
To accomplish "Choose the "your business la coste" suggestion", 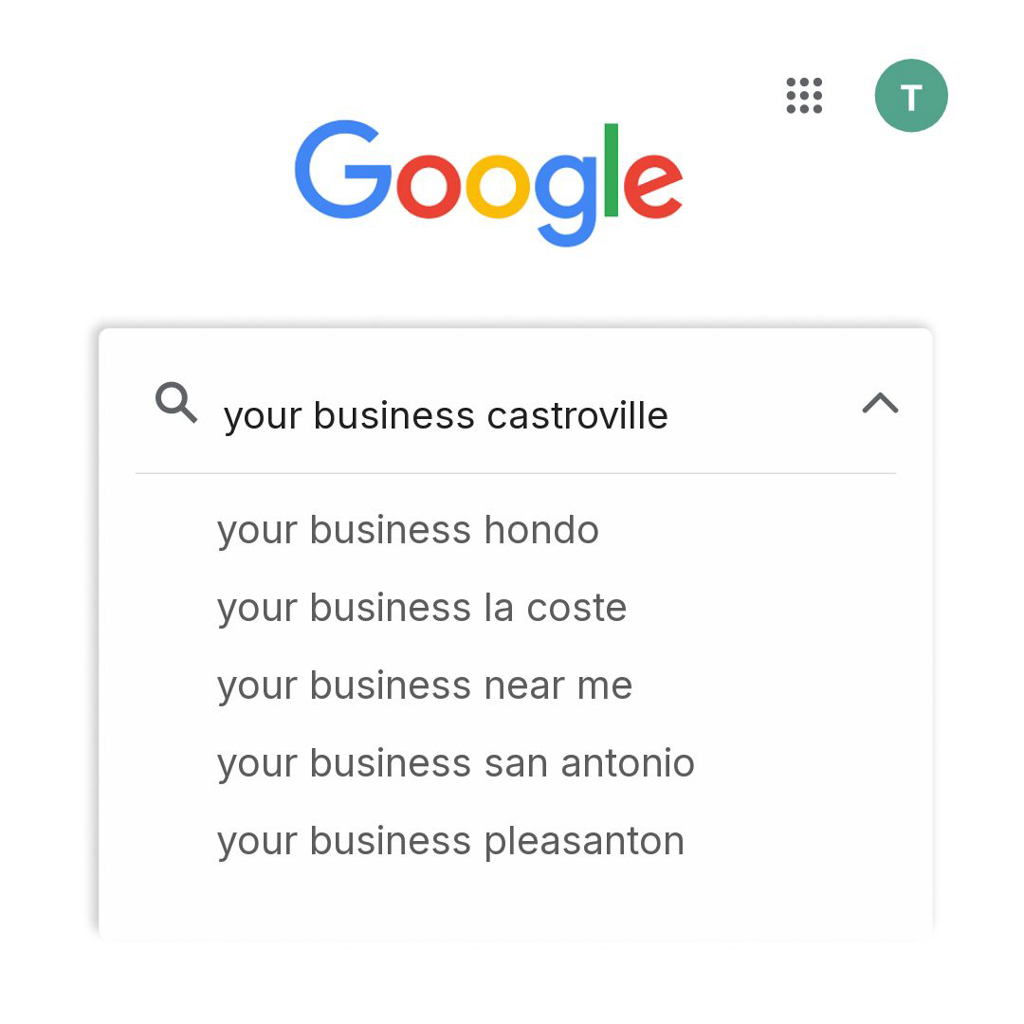I will point(422,608).
